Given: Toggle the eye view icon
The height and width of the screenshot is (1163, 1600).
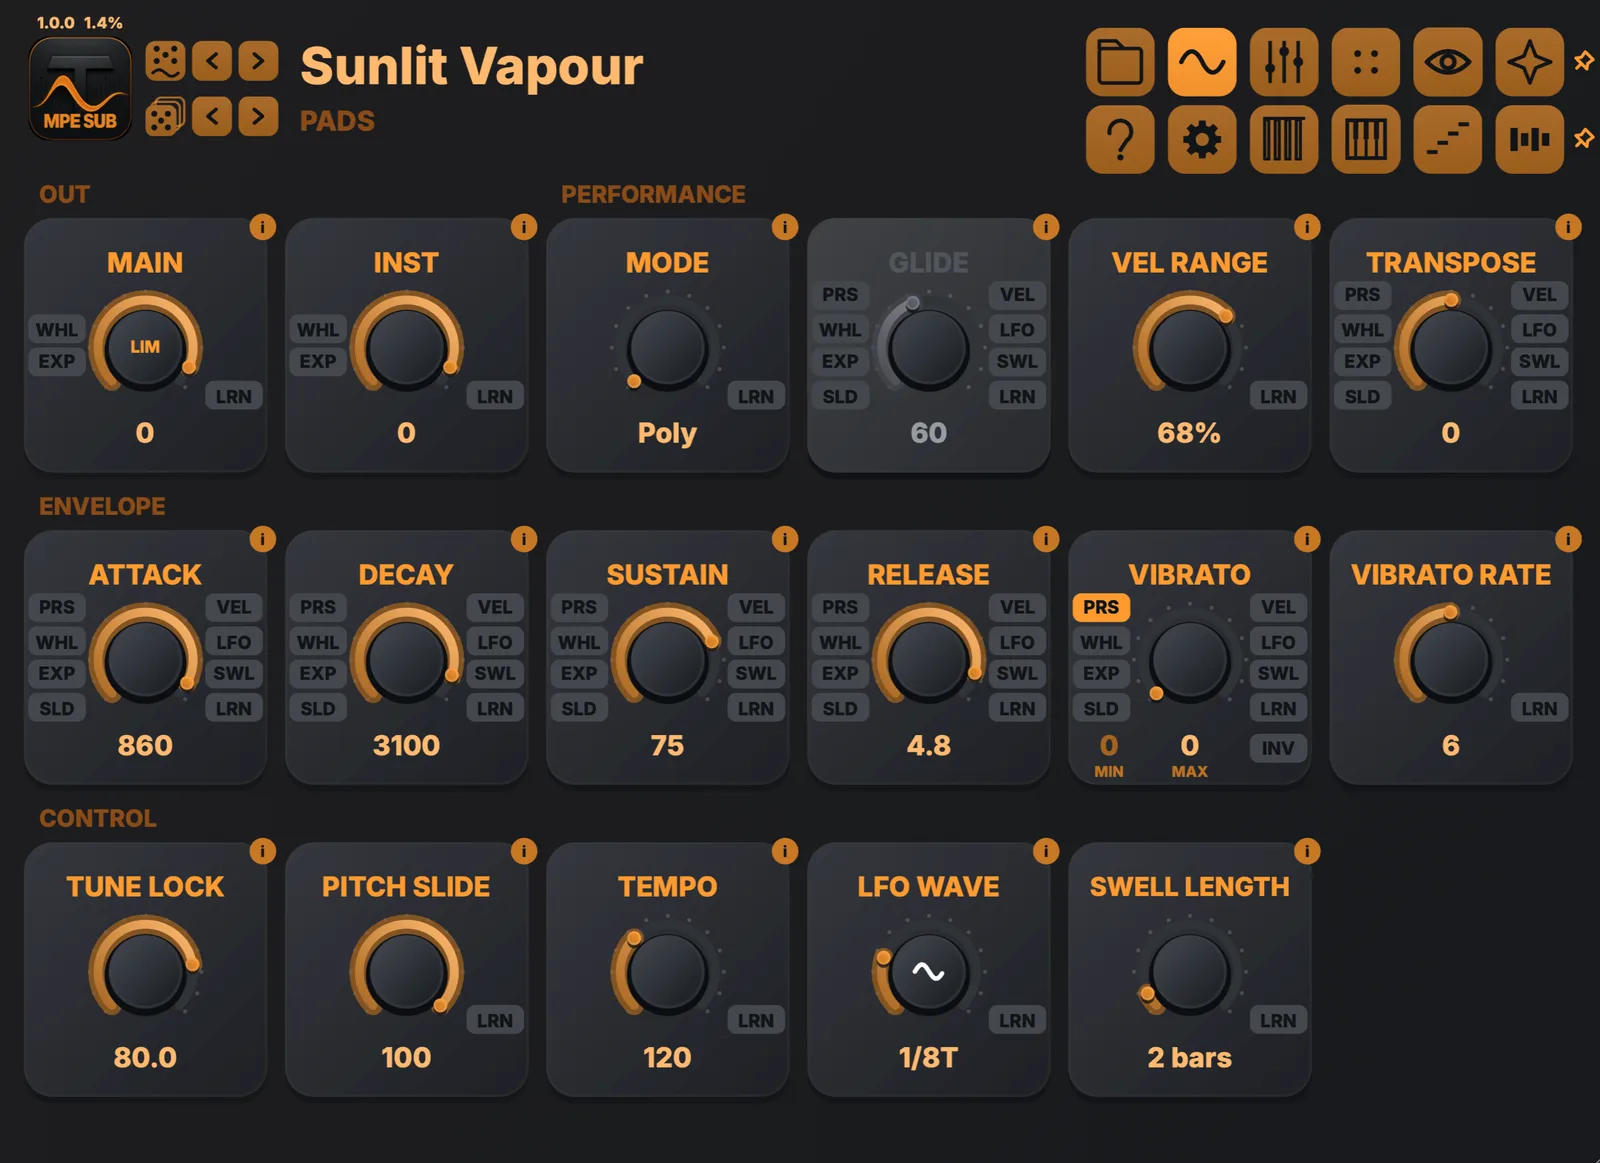Looking at the screenshot, I should coord(1448,62).
